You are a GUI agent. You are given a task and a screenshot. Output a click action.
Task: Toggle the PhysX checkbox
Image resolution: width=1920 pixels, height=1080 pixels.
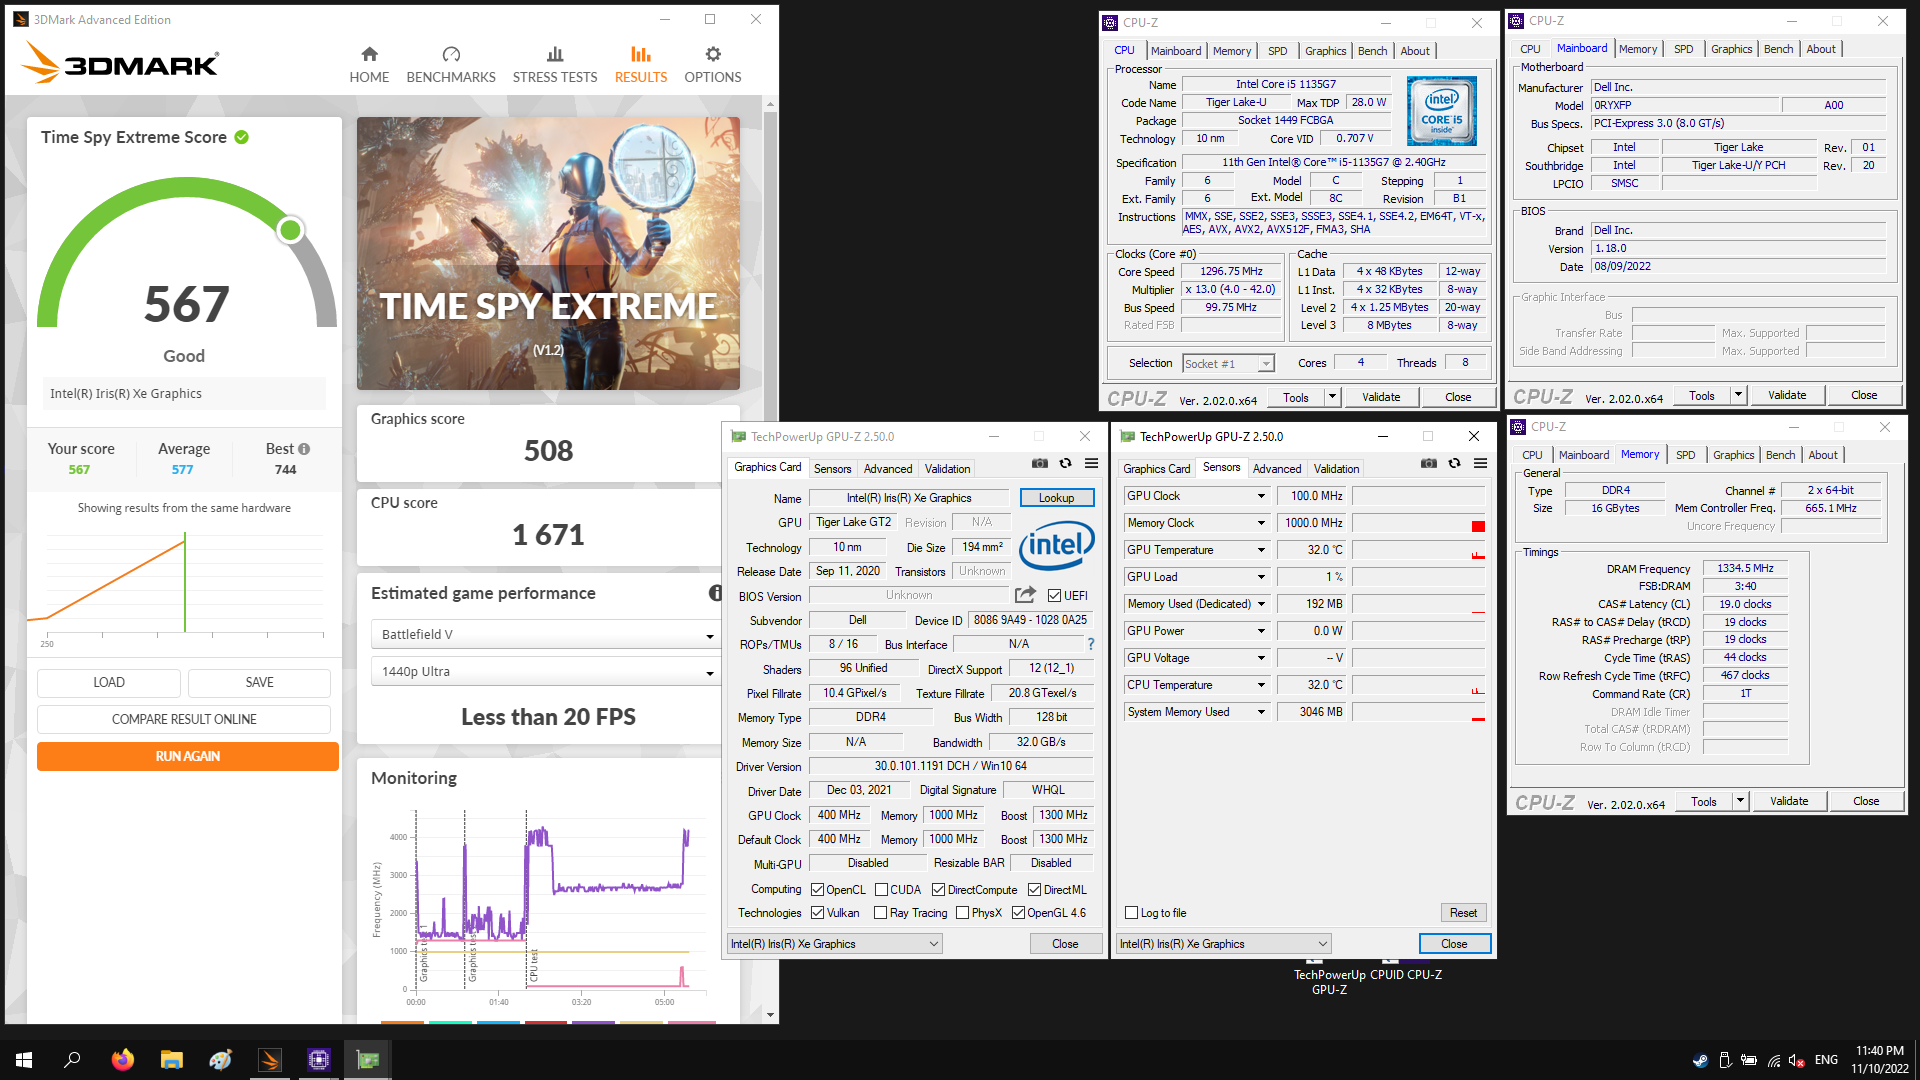(x=963, y=913)
